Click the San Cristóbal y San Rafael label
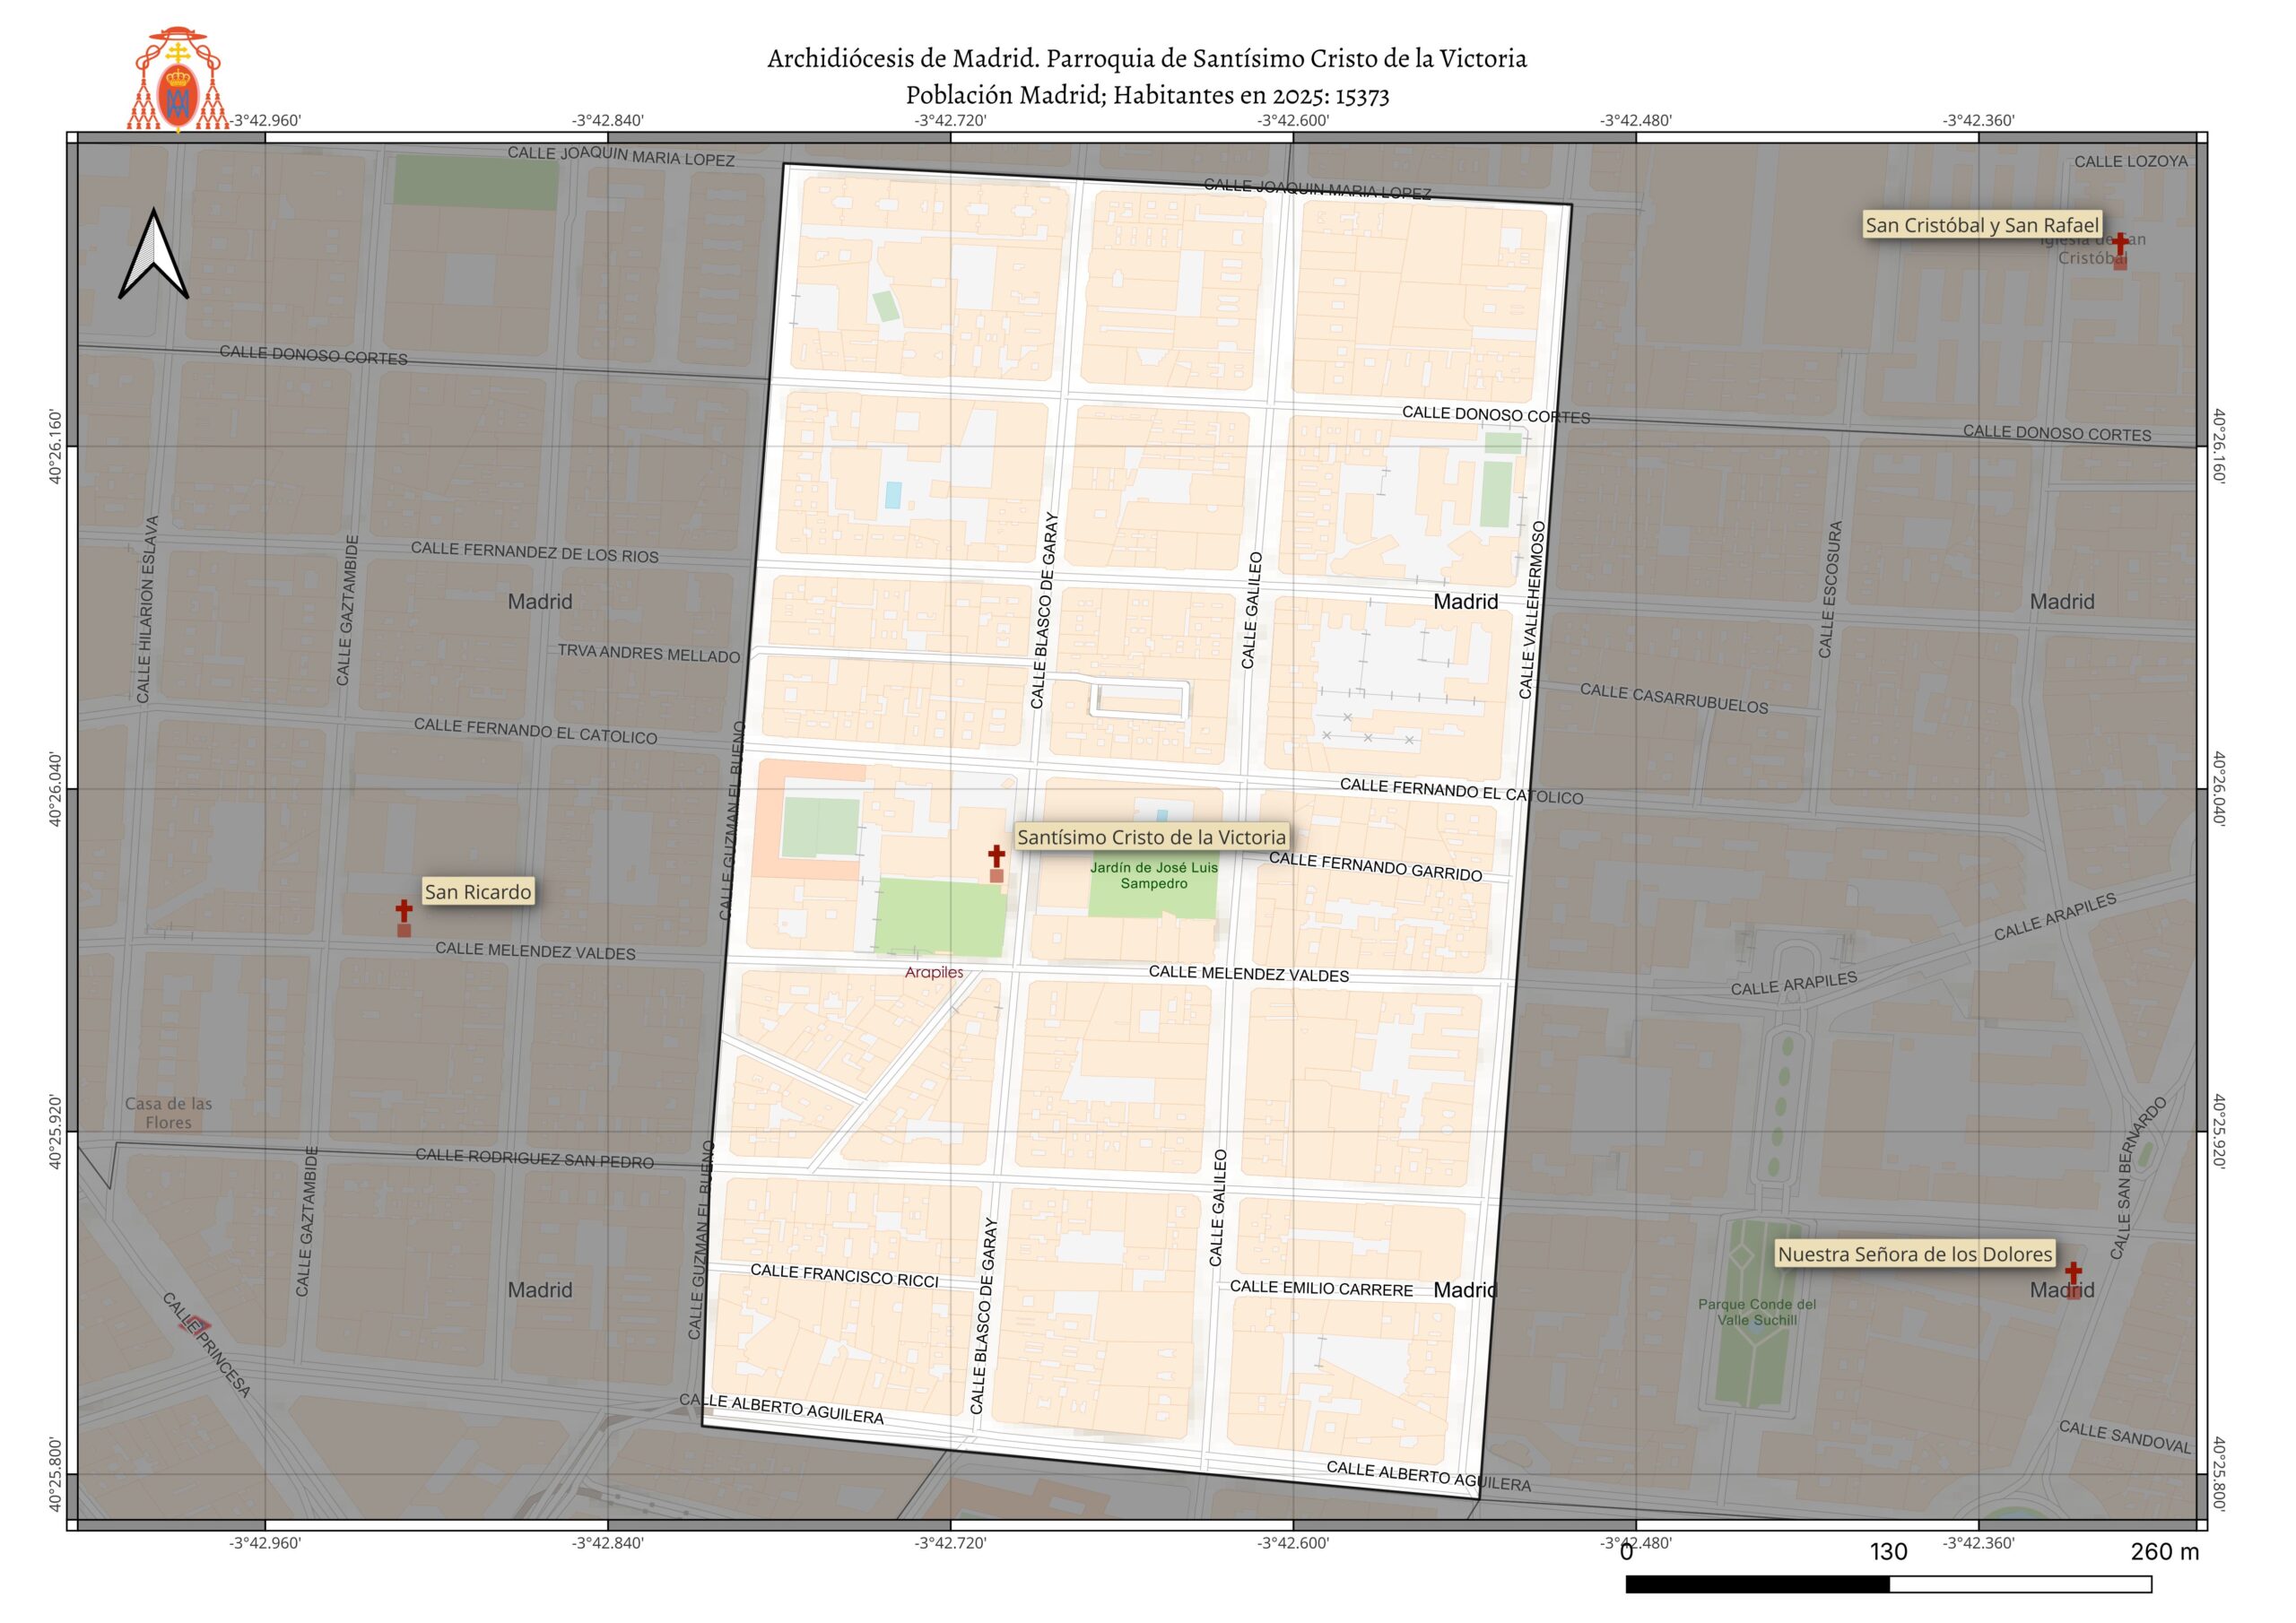Screen dimensions: 2296x1623 click(x=1982, y=225)
